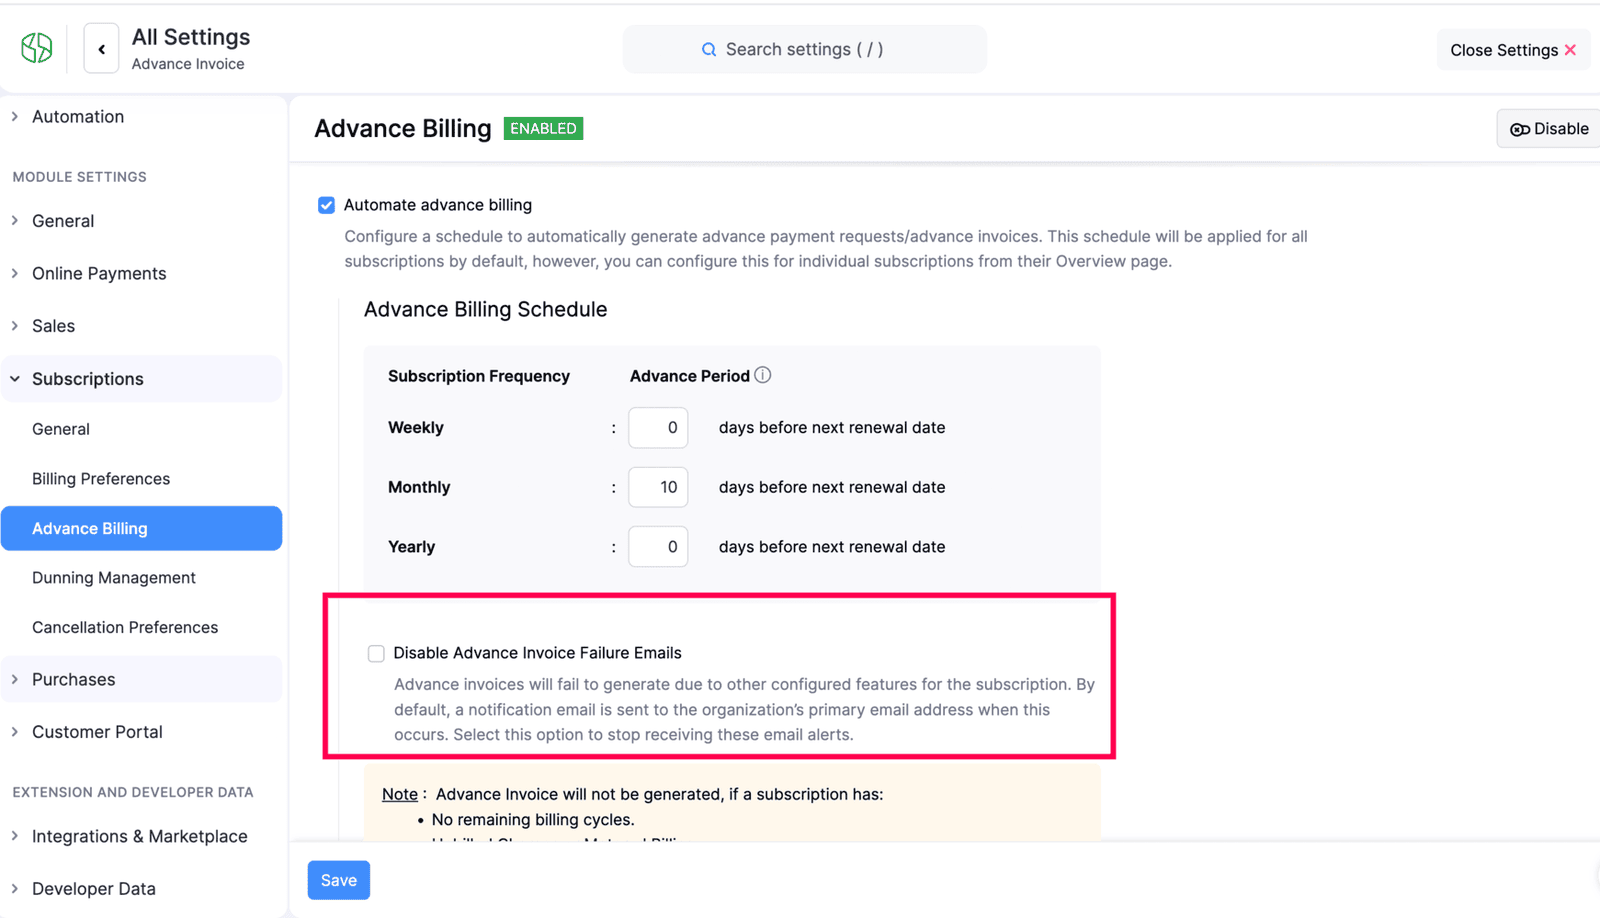Image resolution: width=1600 pixels, height=918 pixels.
Task: Uncheck Automate advance billing checkbox
Action: click(x=326, y=205)
